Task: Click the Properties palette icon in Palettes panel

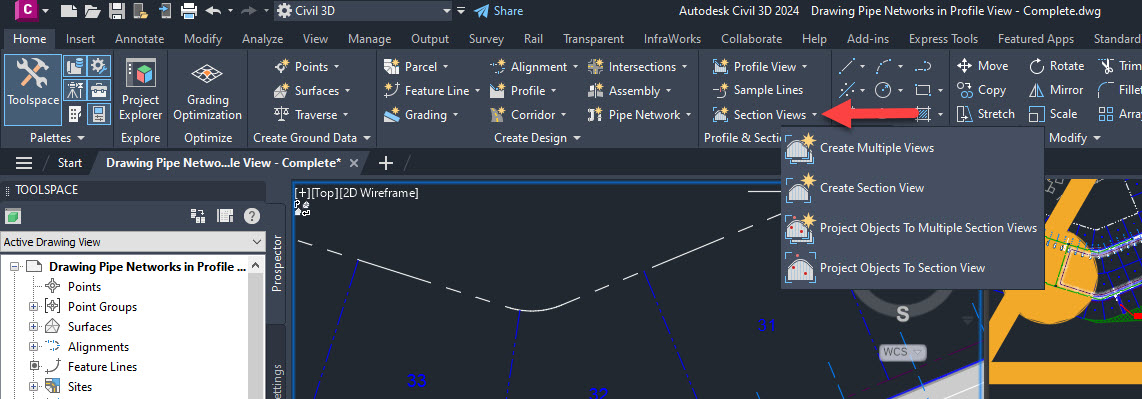Action: 98,114
